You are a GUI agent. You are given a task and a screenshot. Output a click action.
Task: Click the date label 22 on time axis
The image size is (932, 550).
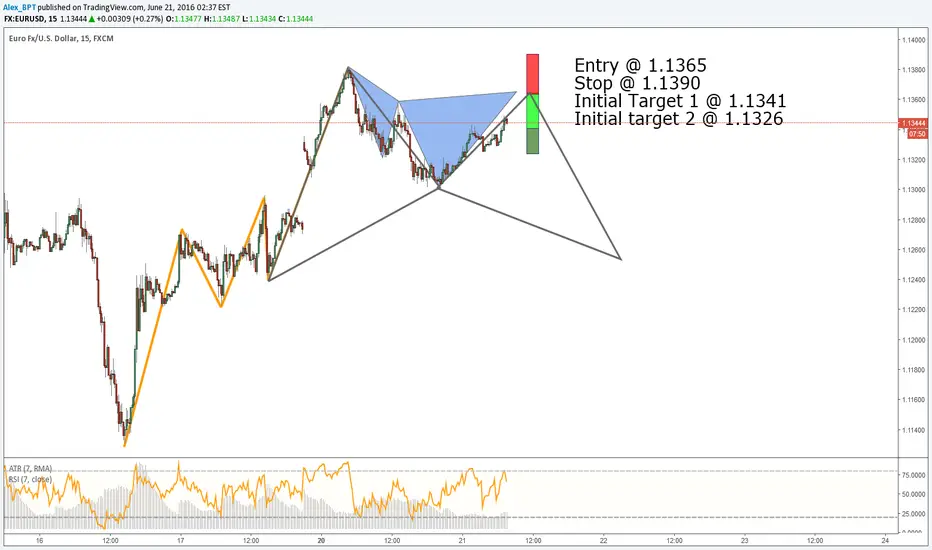coord(603,540)
